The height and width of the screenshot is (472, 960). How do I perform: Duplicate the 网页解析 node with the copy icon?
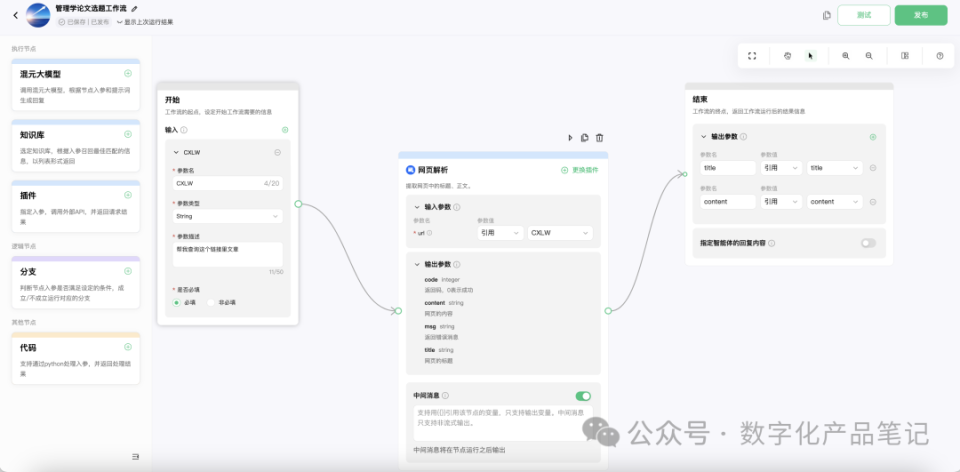click(x=585, y=138)
